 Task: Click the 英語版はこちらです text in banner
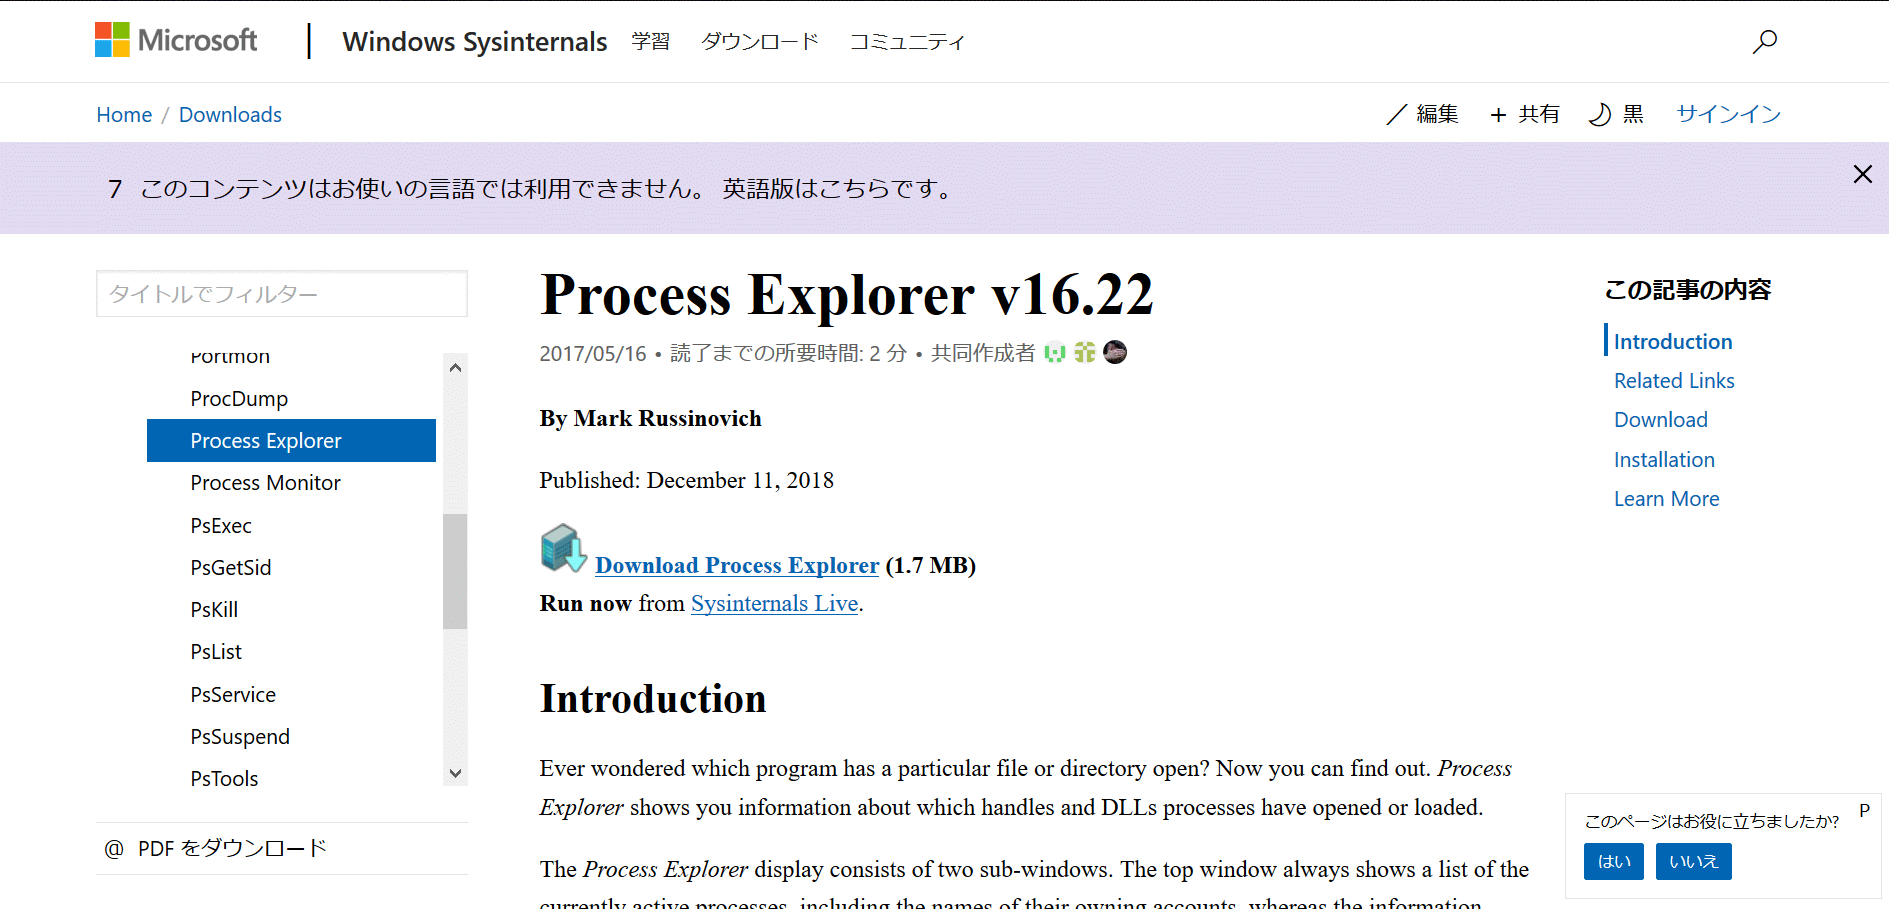[x=839, y=189]
